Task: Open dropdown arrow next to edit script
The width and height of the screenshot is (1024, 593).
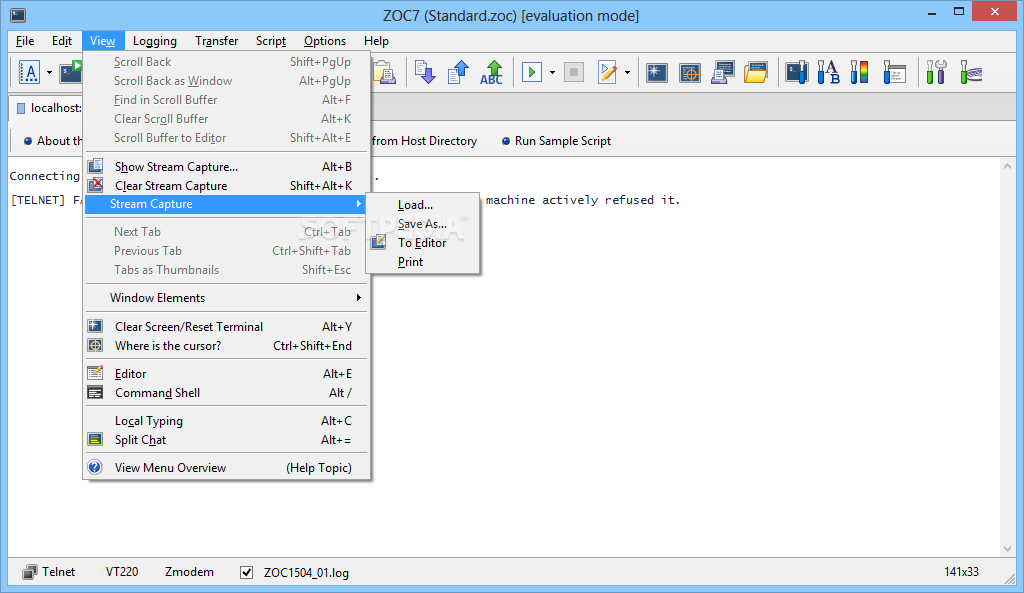Action: click(627, 72)
